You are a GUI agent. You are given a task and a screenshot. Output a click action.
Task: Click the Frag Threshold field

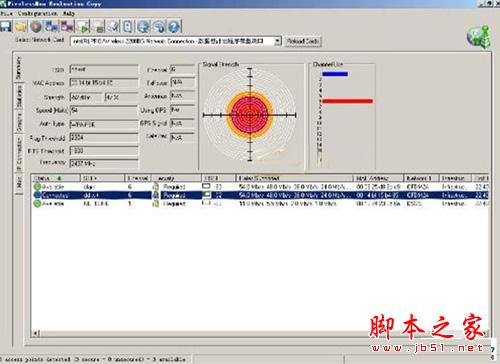click(x=104, y=137)
